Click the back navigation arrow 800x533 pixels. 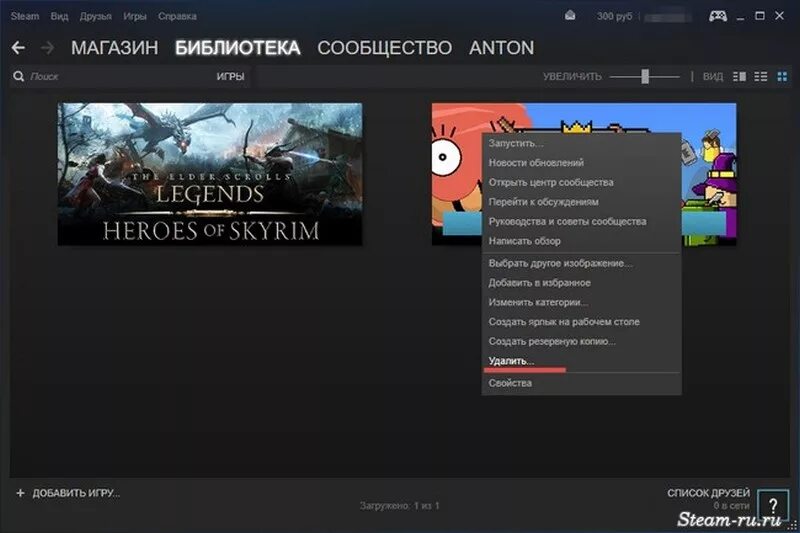pyautogui.click(x=18, y=48)
